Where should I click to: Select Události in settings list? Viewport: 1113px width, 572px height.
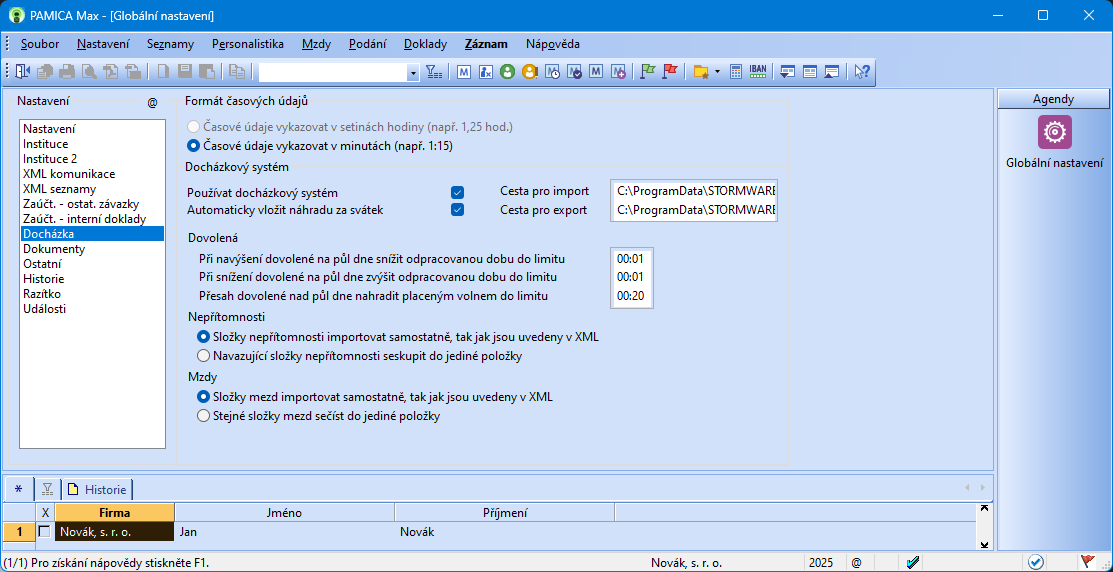click(92, 309)
